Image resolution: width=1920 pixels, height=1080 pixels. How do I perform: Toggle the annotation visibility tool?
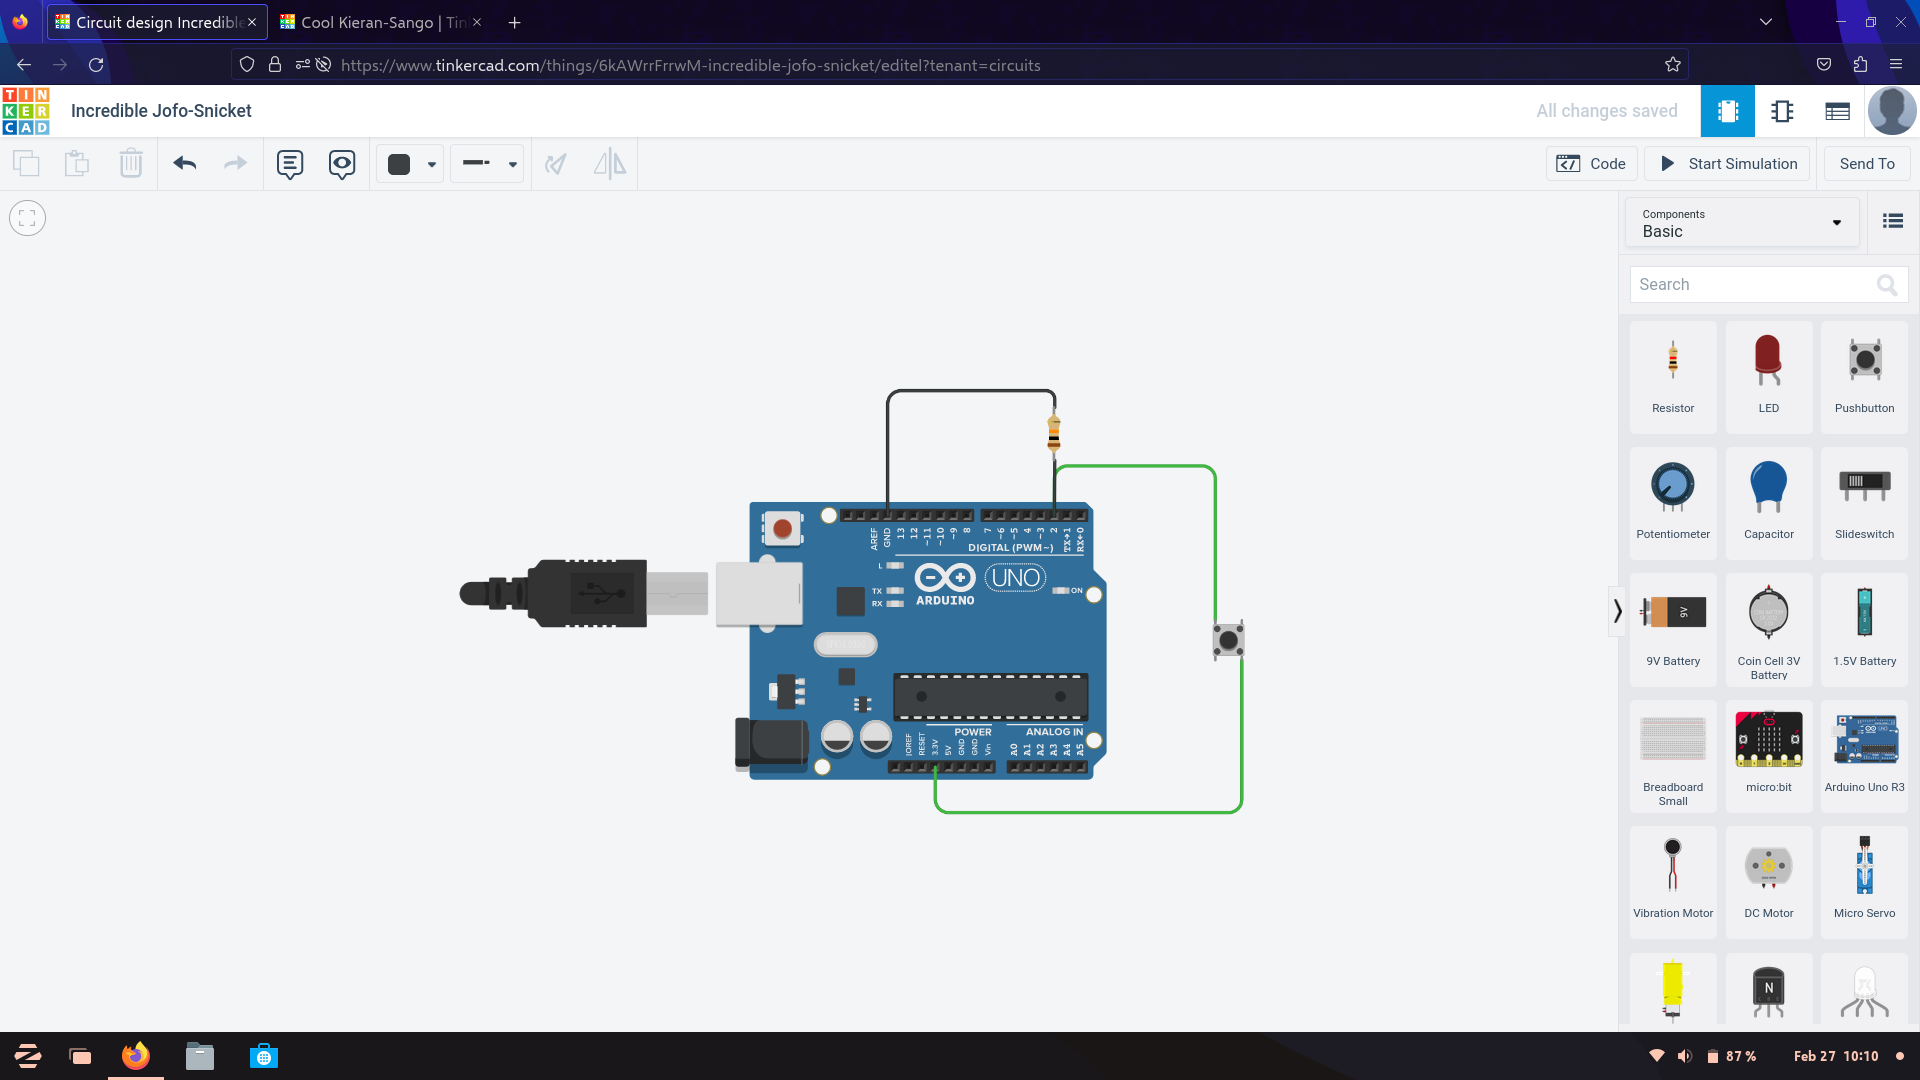342,164
